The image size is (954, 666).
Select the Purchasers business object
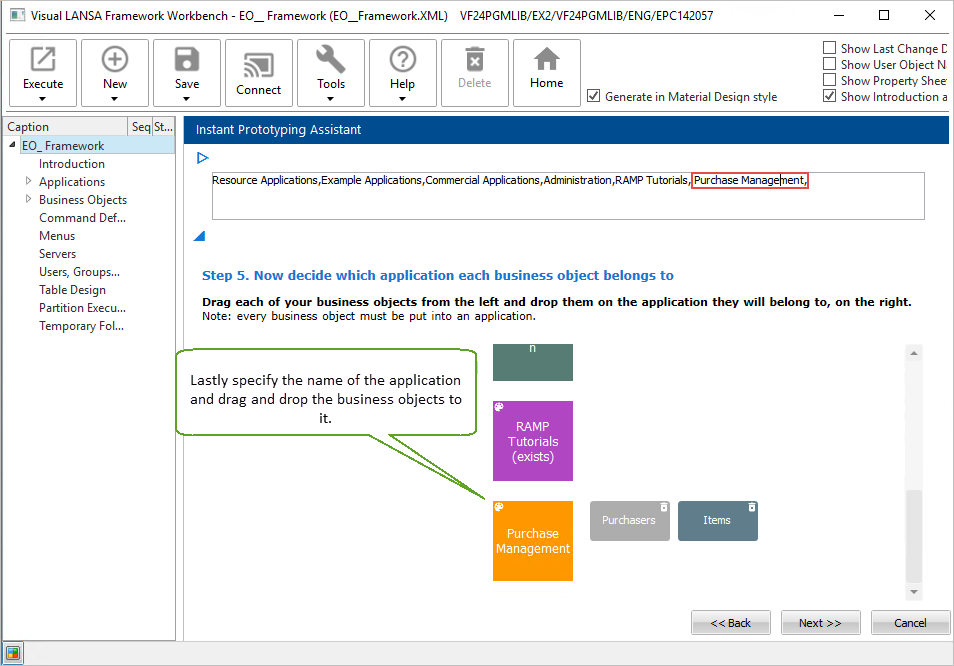(629, 521)
